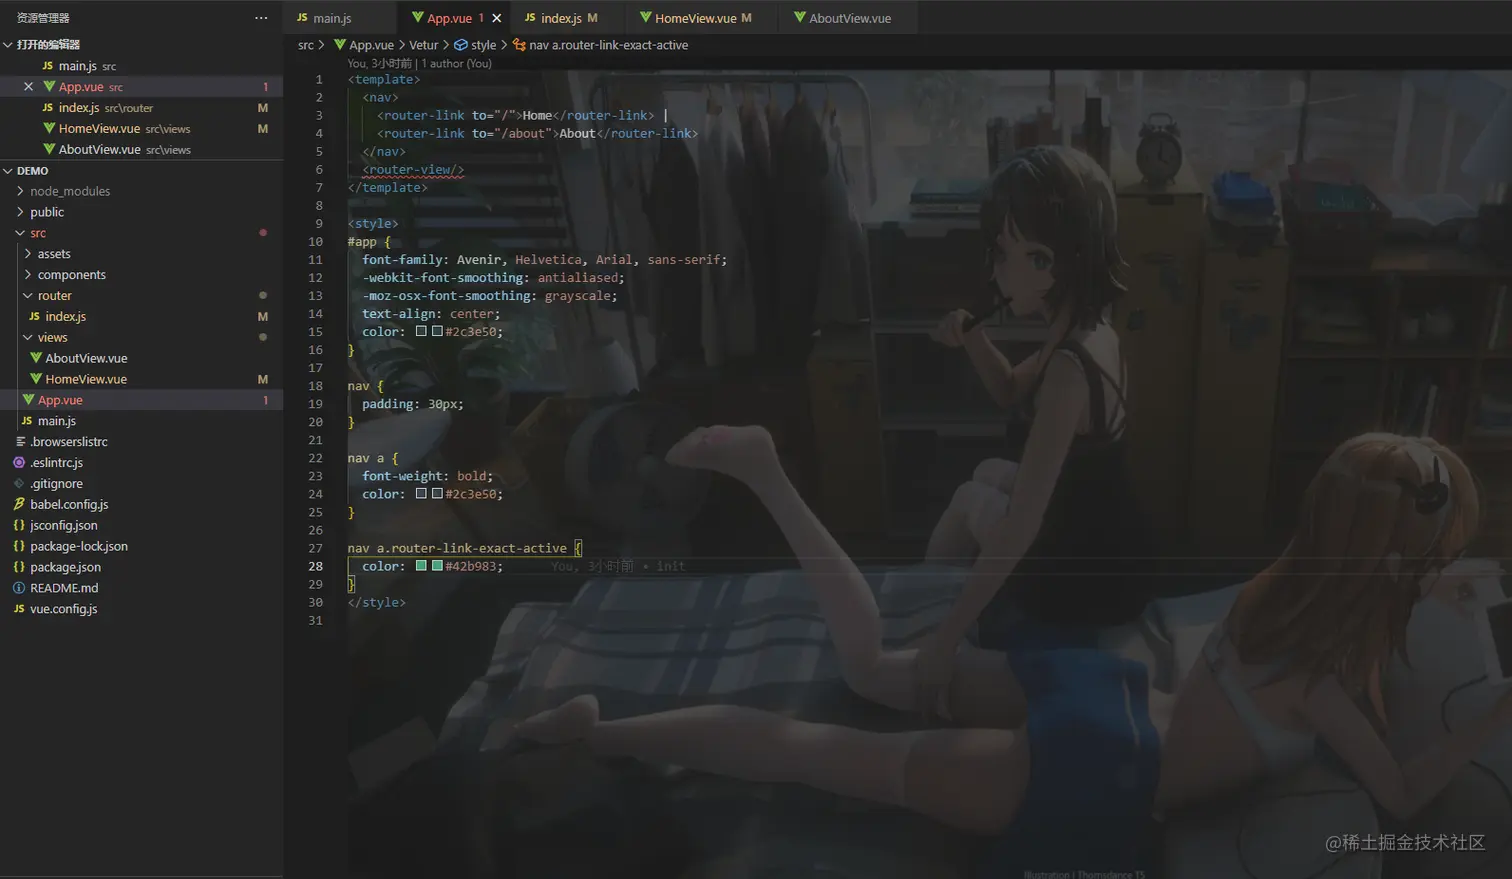Click the closing style tag

[x=377, y=602]
